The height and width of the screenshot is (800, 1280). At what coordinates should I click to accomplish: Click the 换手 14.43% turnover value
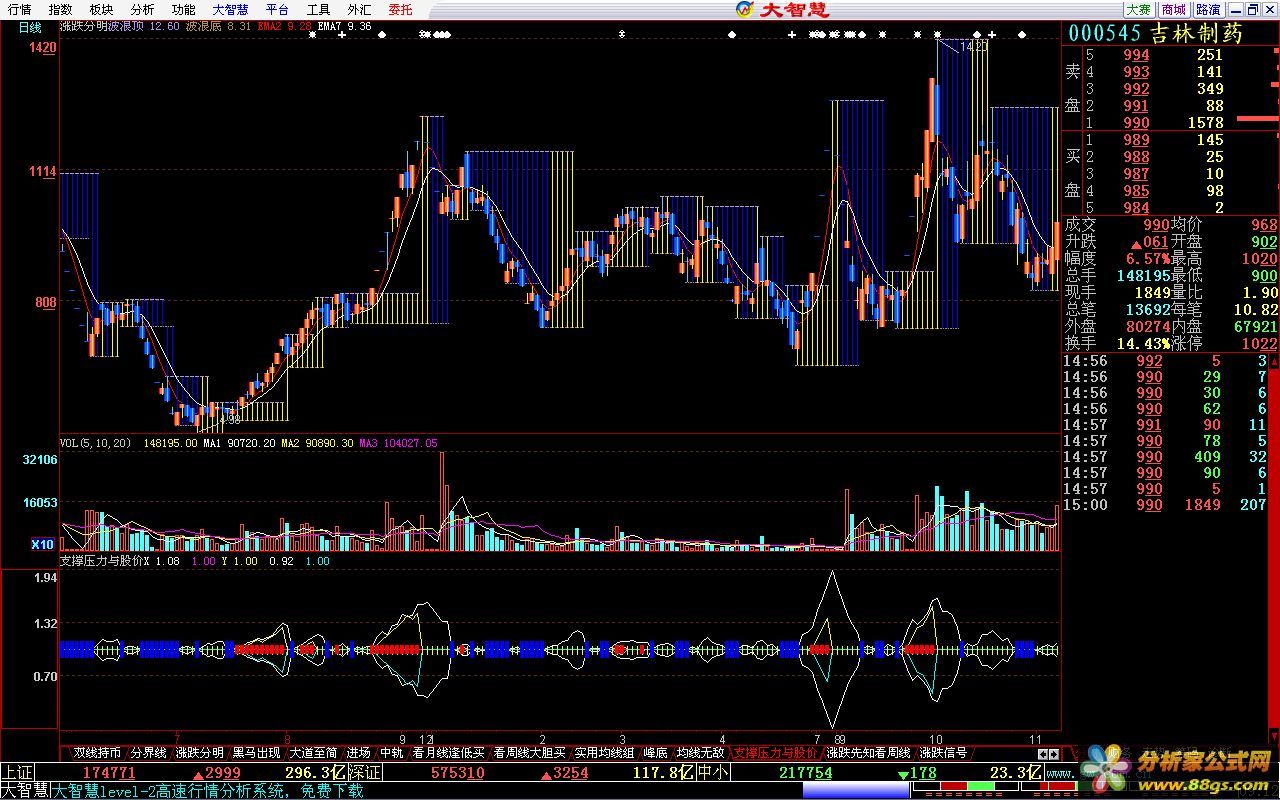pos(1142,343)
